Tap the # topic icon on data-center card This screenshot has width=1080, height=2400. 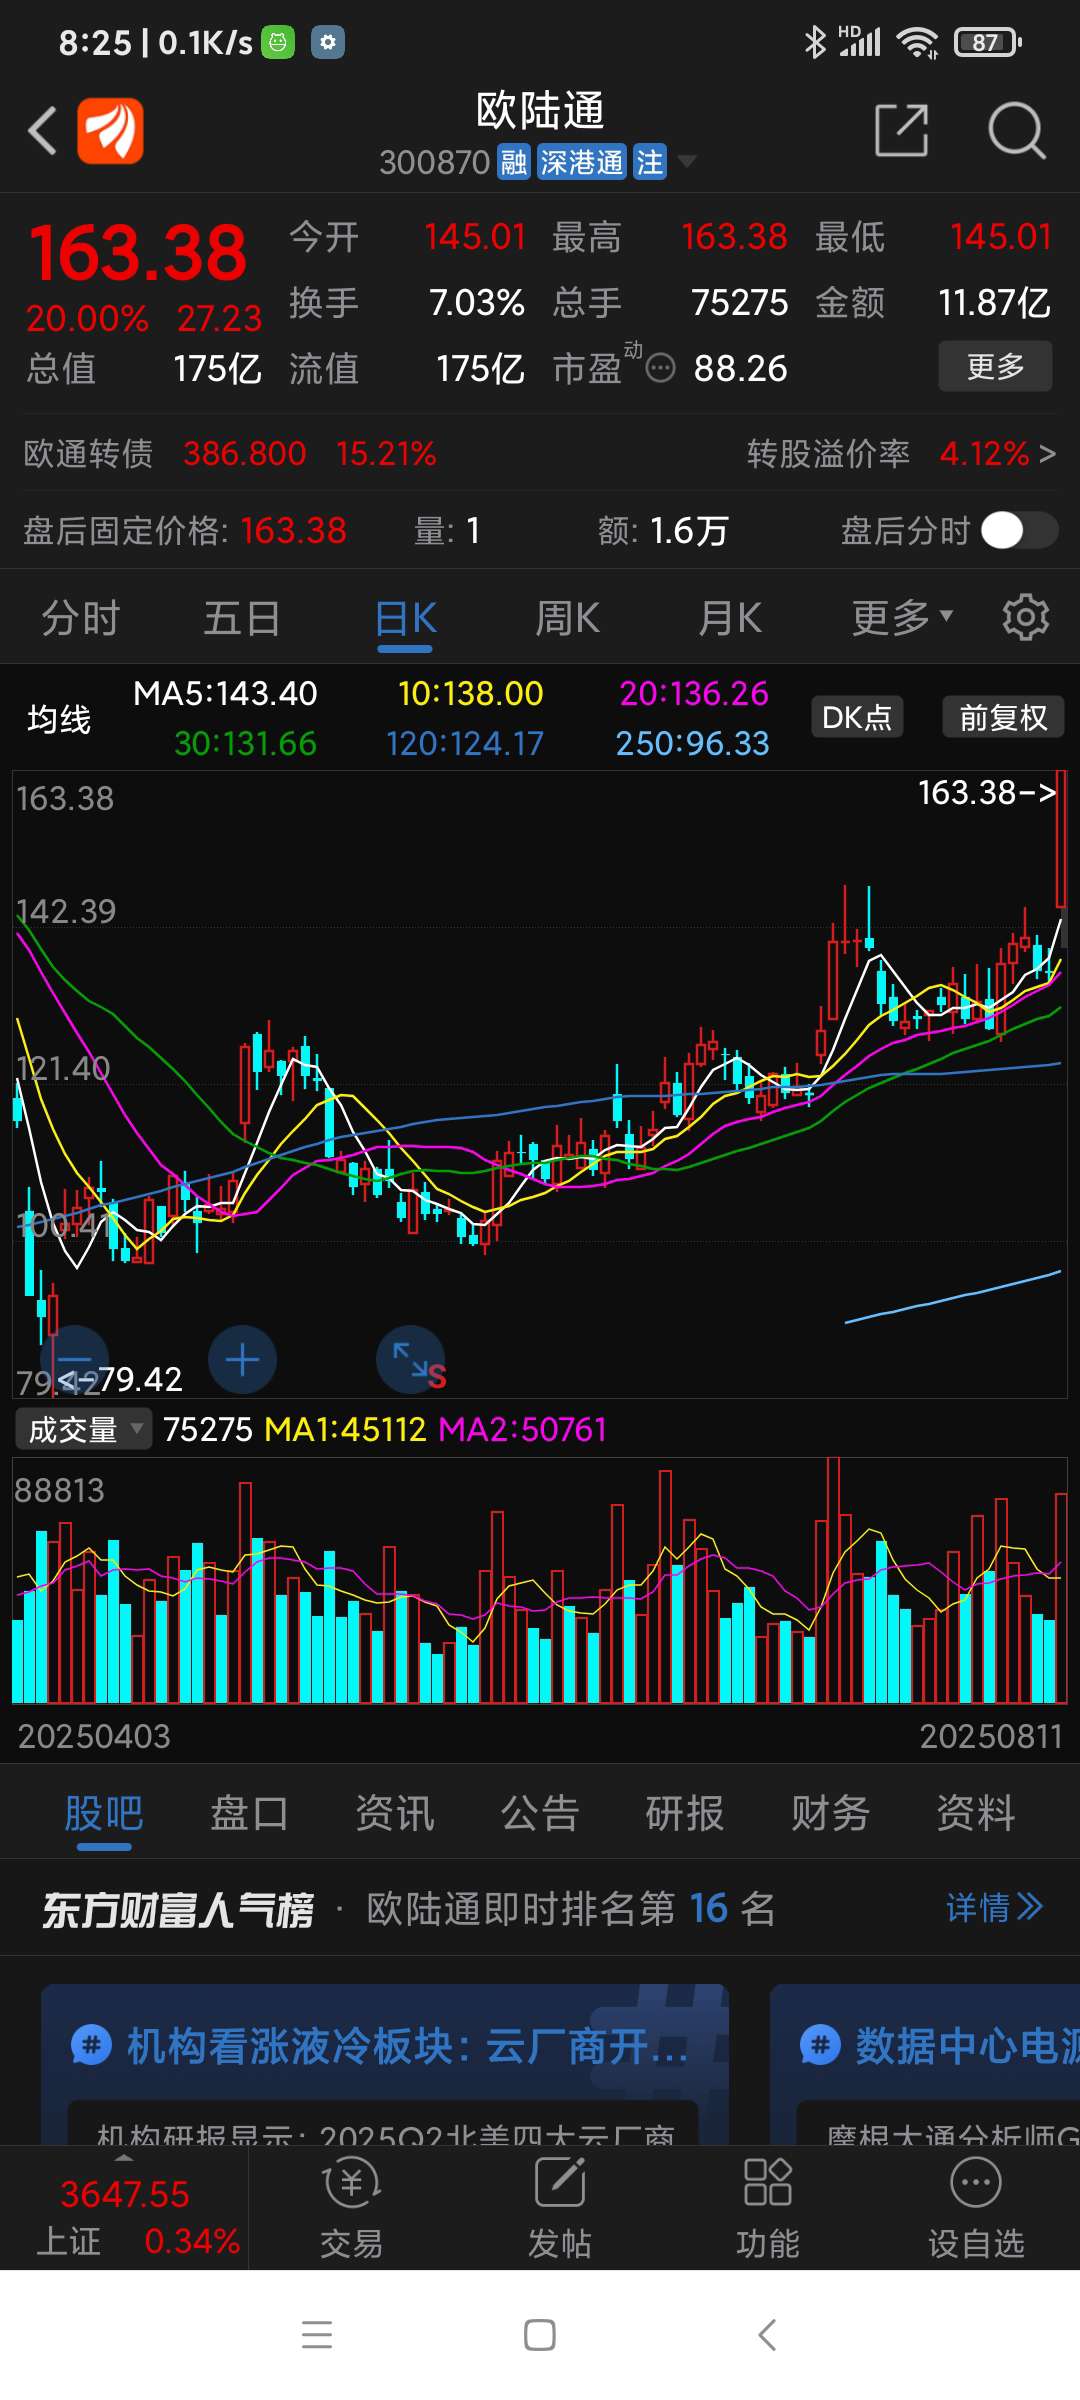pos(820,2045)
